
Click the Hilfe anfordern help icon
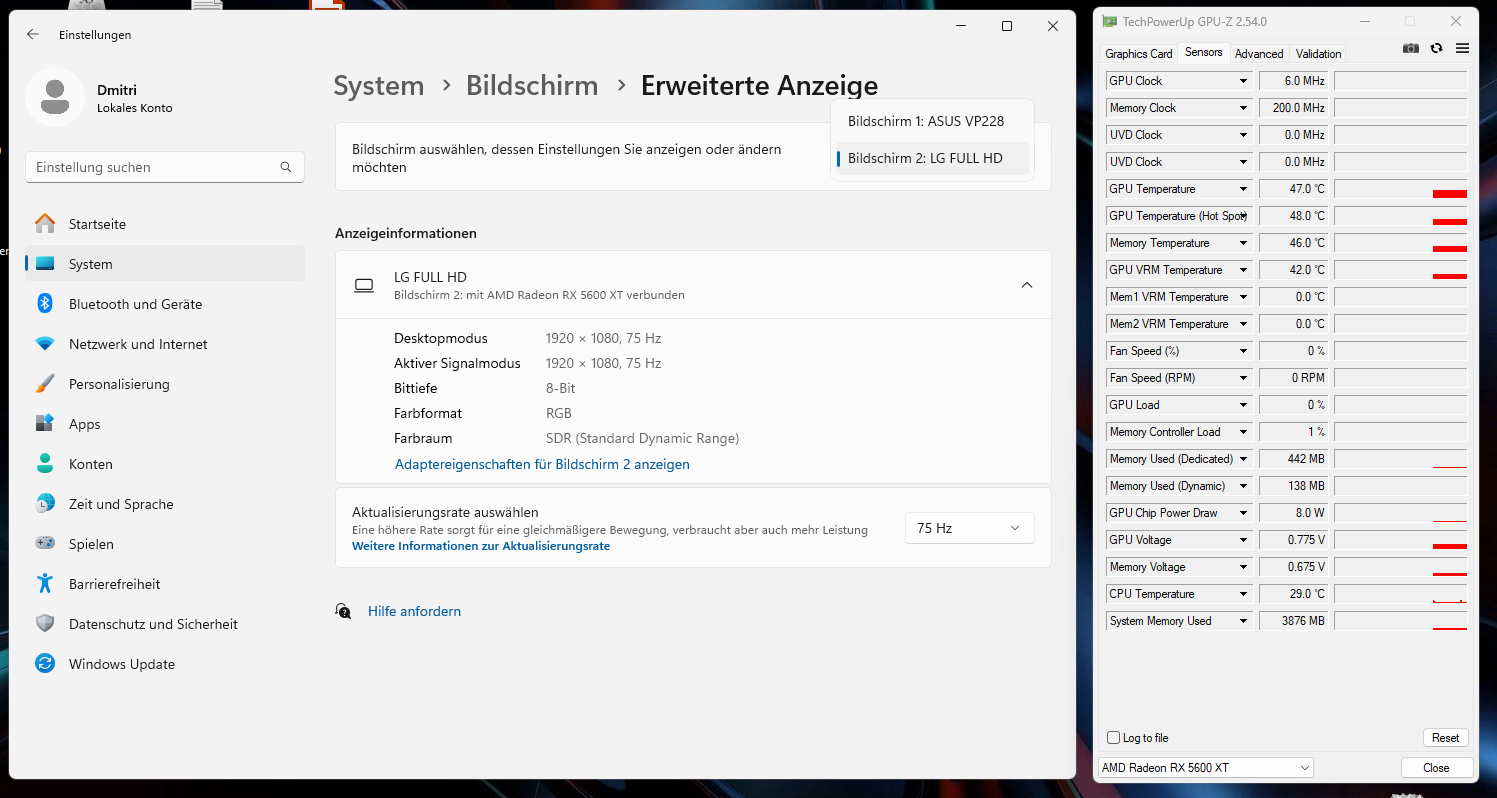(x=343, y=611)
